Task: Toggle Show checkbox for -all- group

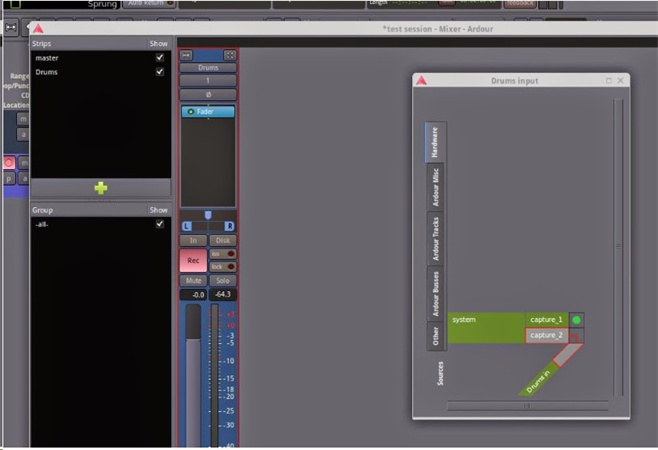Action: [159, 224]
